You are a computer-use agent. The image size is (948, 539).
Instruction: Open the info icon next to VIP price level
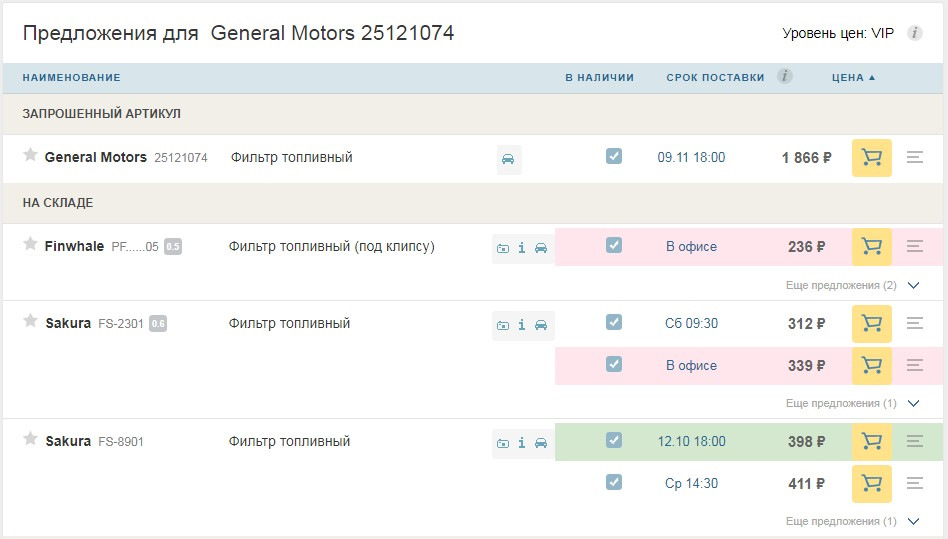(914, 33)
